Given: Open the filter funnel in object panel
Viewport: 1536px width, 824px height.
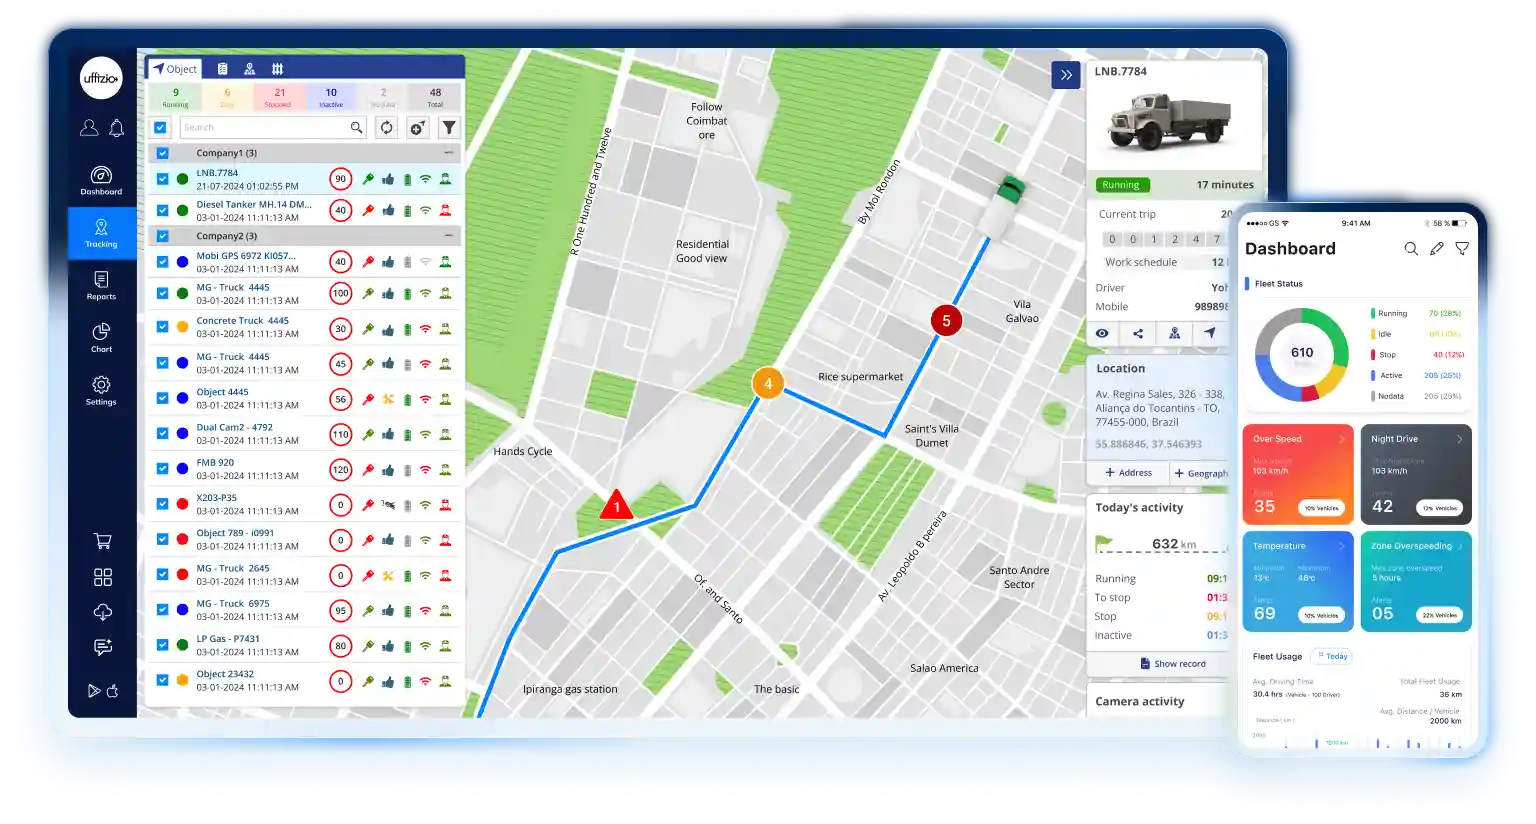Looking at the screenshot, I should 449,127.
